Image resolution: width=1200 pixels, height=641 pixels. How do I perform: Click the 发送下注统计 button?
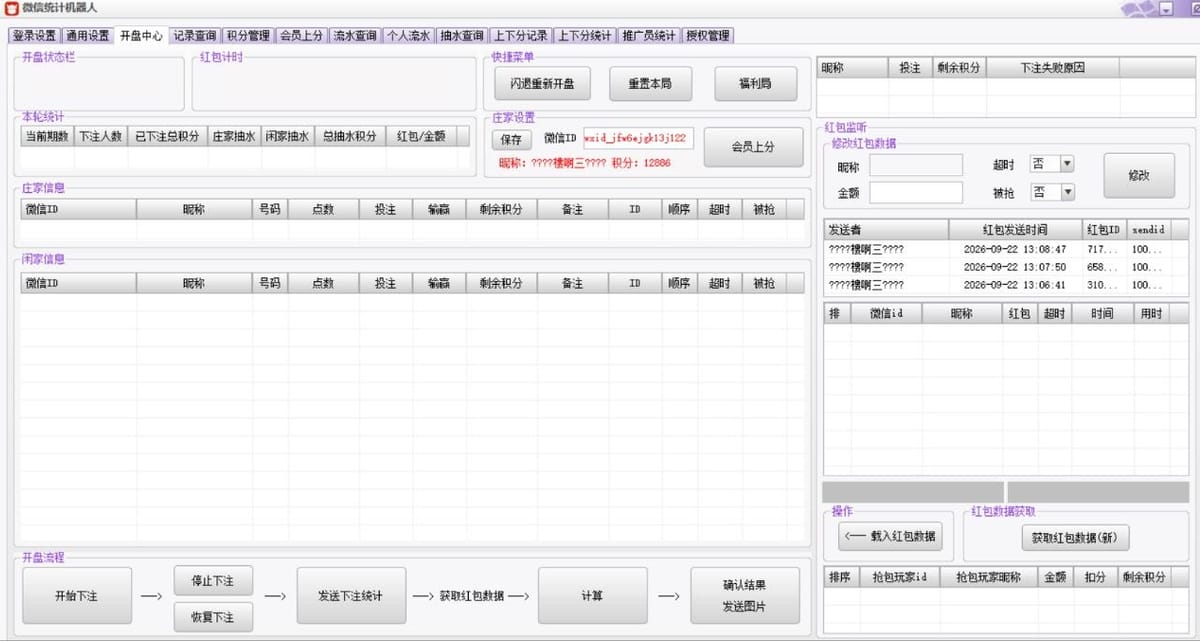click(x=351, y=595)
